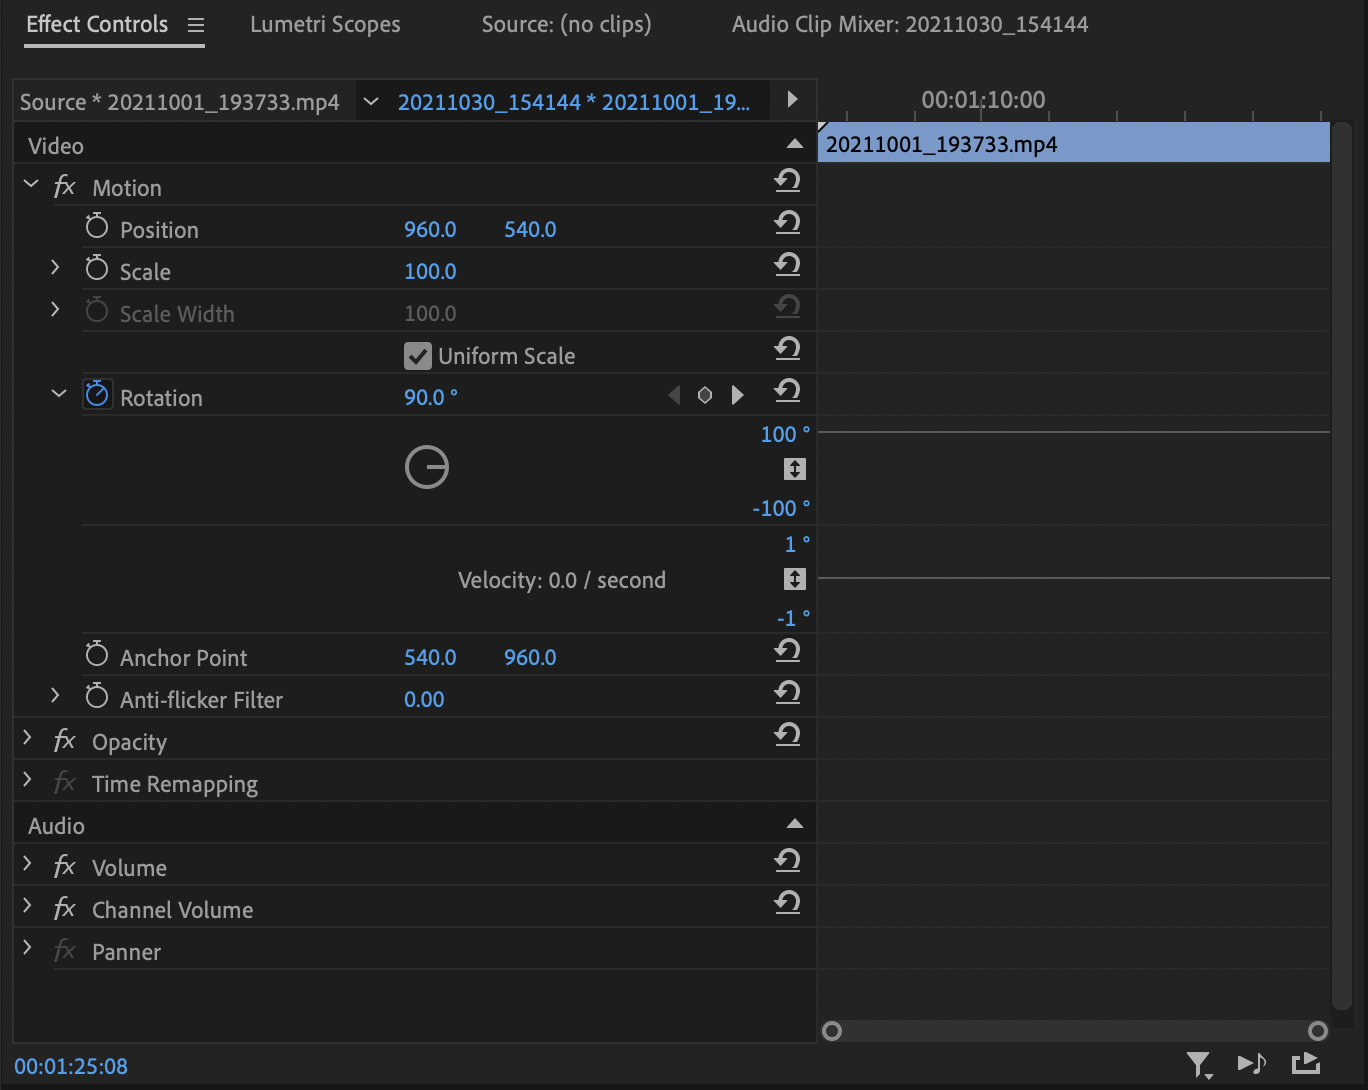Toggle Rotation animation stopwatch

(x=97, y=395)
